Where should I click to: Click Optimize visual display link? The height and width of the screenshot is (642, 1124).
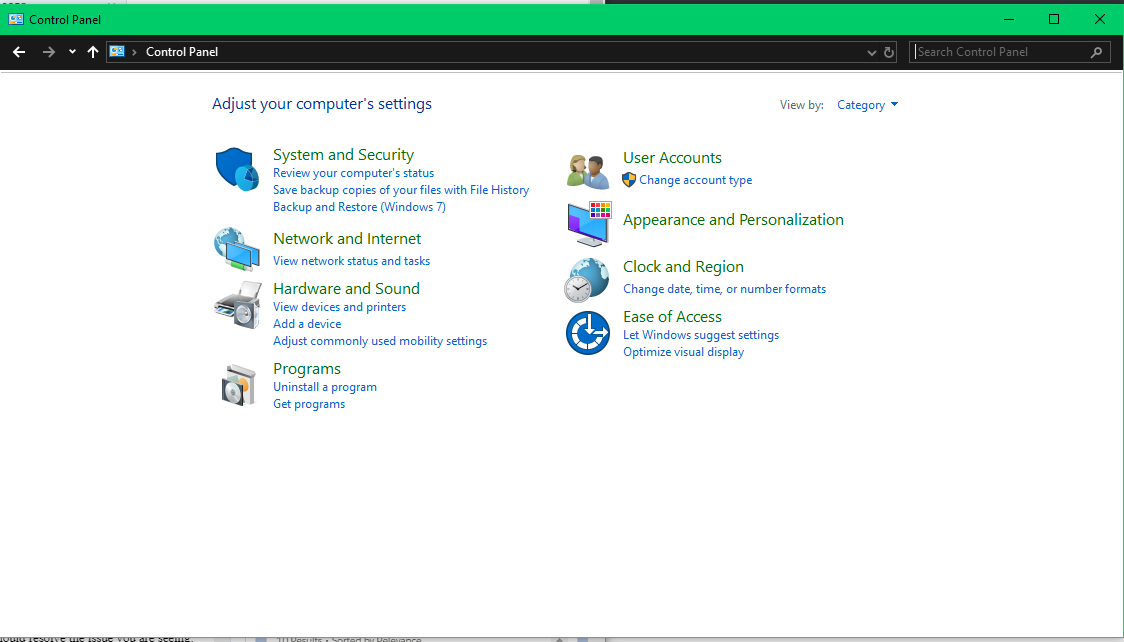click(683, 352)
